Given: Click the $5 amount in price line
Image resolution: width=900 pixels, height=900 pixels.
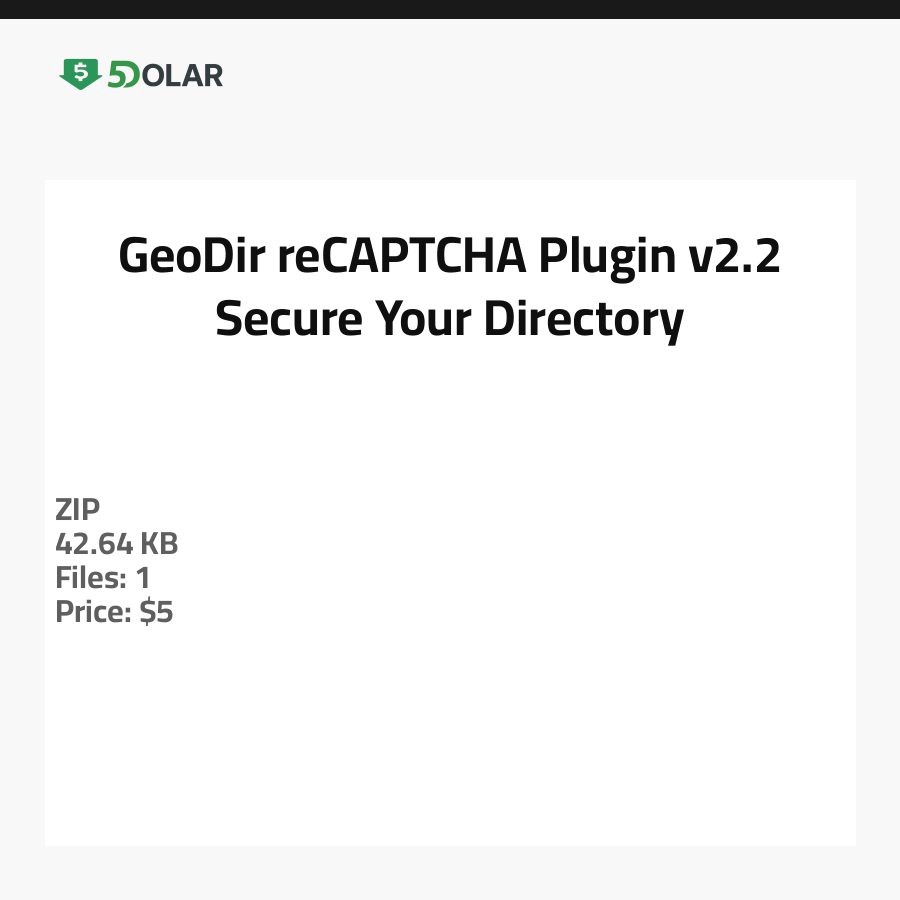Looking at the screenshot, I should [157, 612].
